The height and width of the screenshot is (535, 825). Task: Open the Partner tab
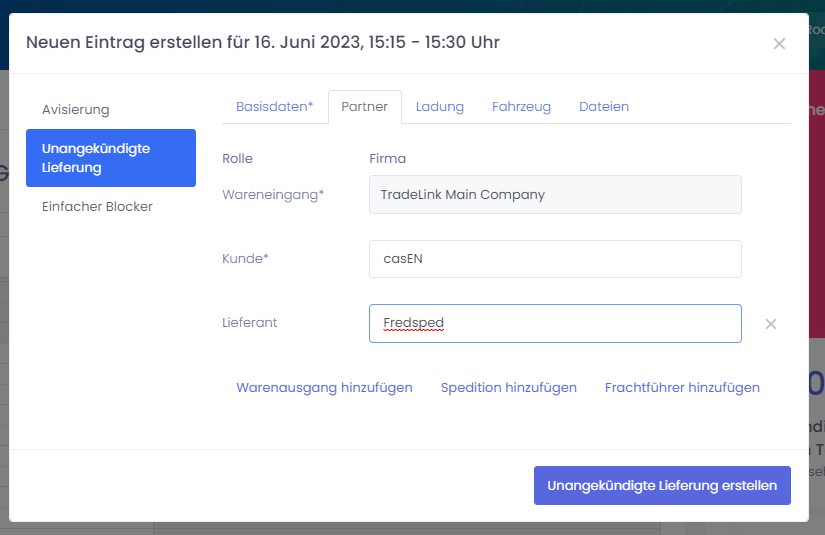(364, 107)
